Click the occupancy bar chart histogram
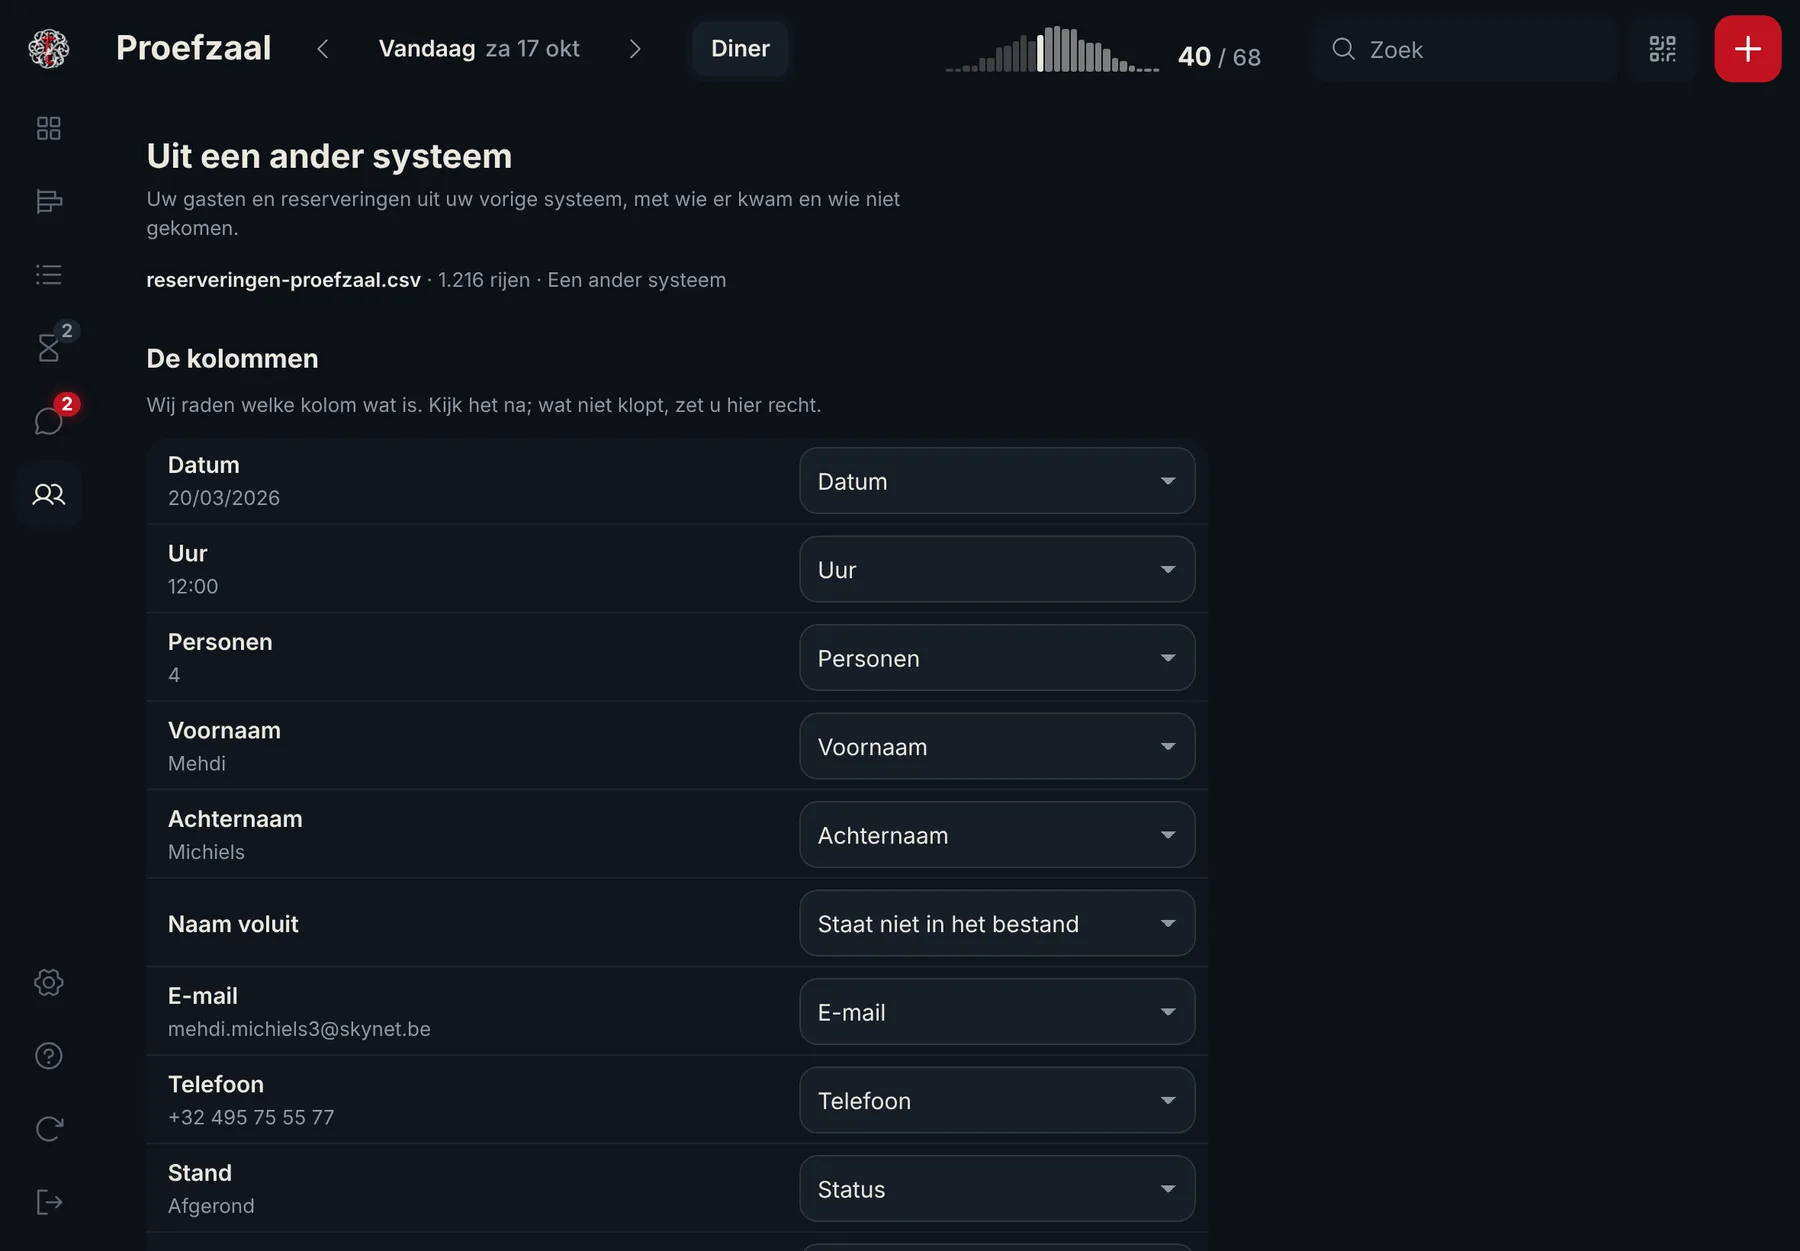 click(x=1052, y=49)
